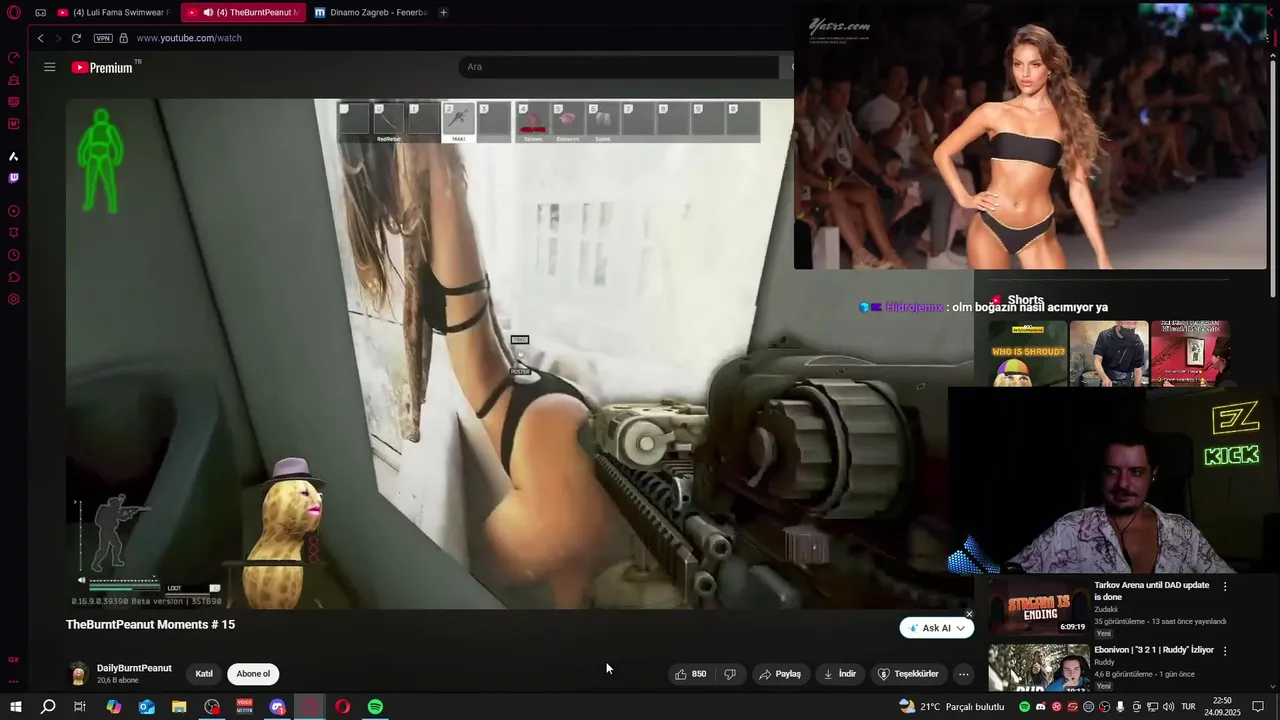Click the Abone ol subscribe button
This screenshot has width=1280, height=720.
coord(253,674)
